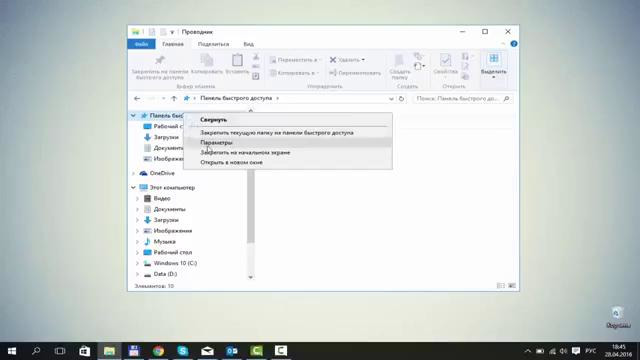Open Google Chrome from the taskbar

point(158,351)
